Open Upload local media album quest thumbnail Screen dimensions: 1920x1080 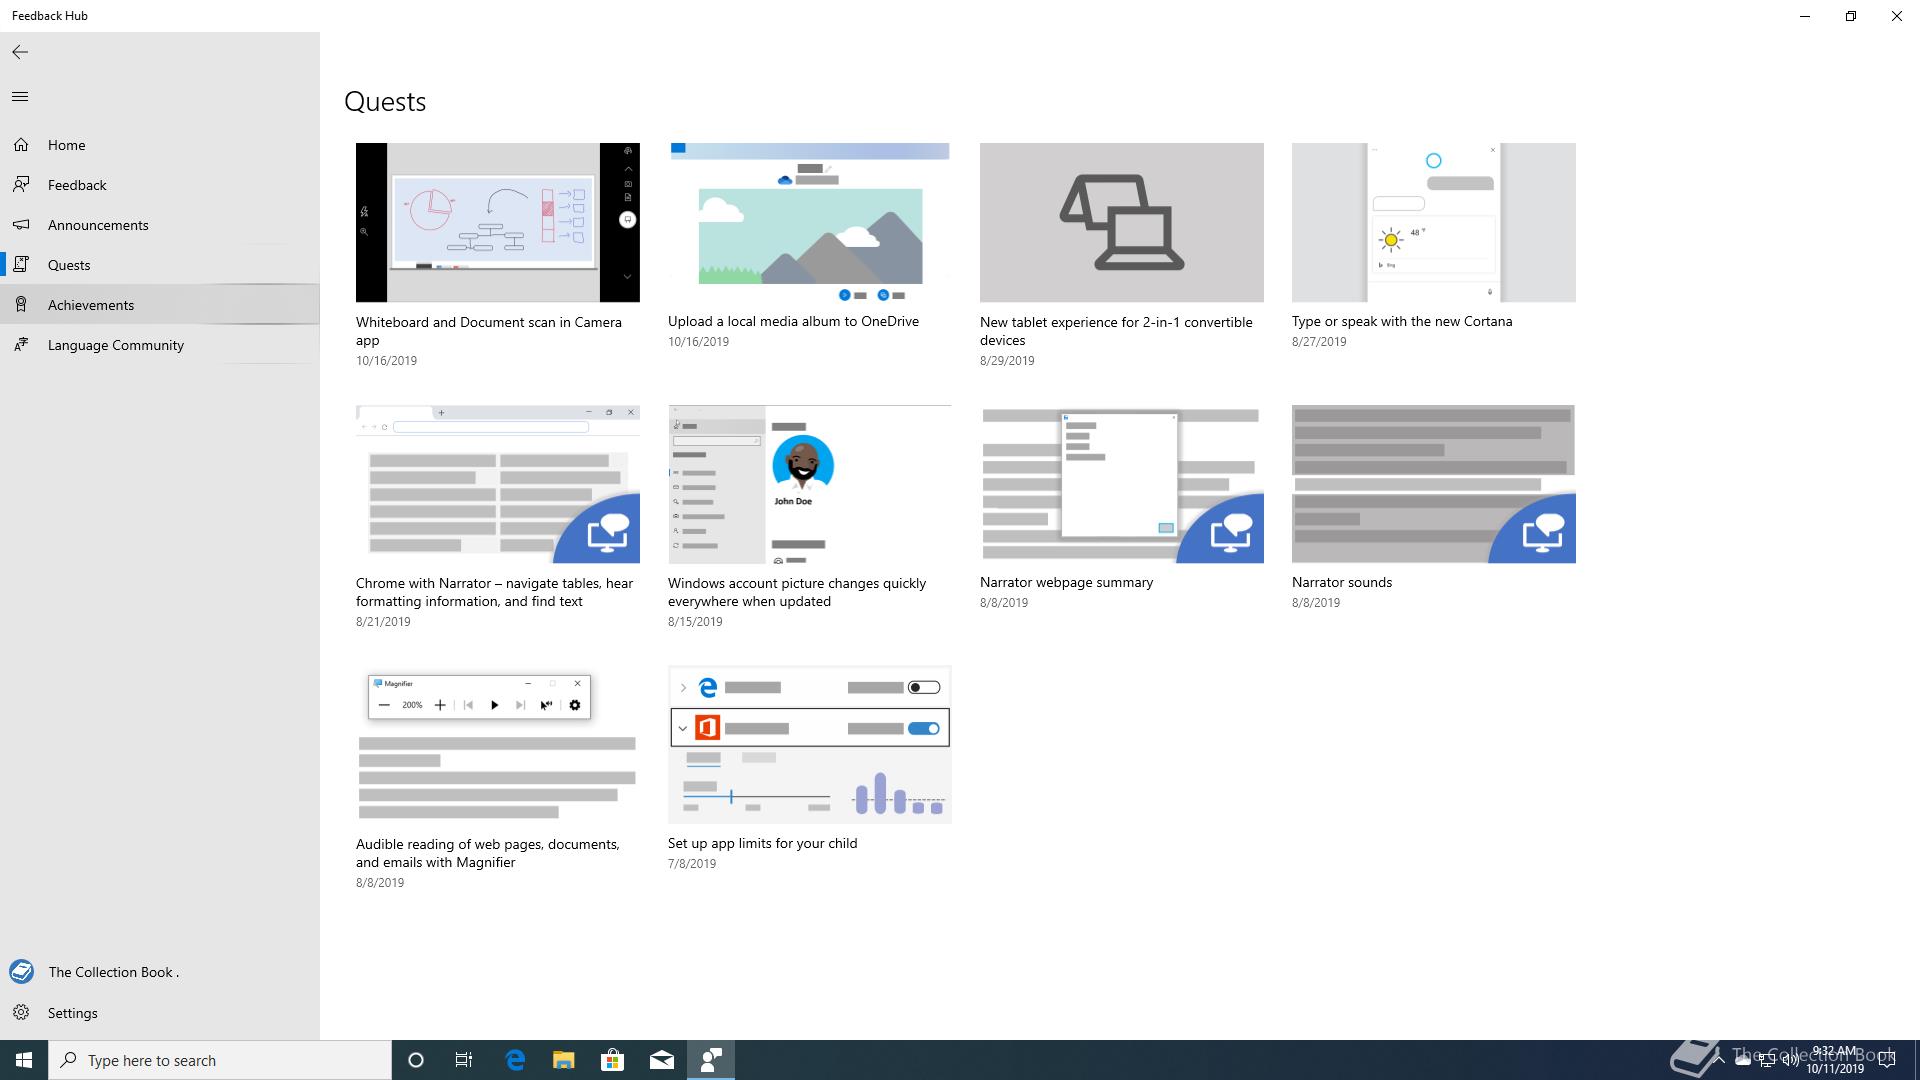[810, 222]
